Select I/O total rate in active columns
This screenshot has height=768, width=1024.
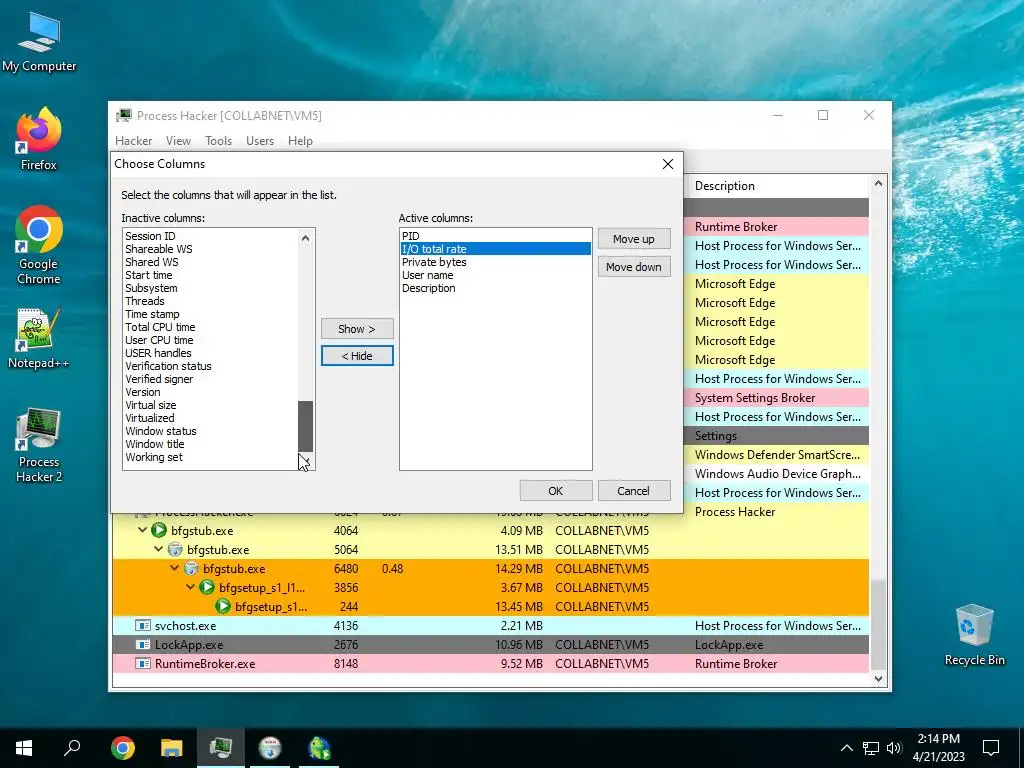pyautogui.click(x=495, y=249)
